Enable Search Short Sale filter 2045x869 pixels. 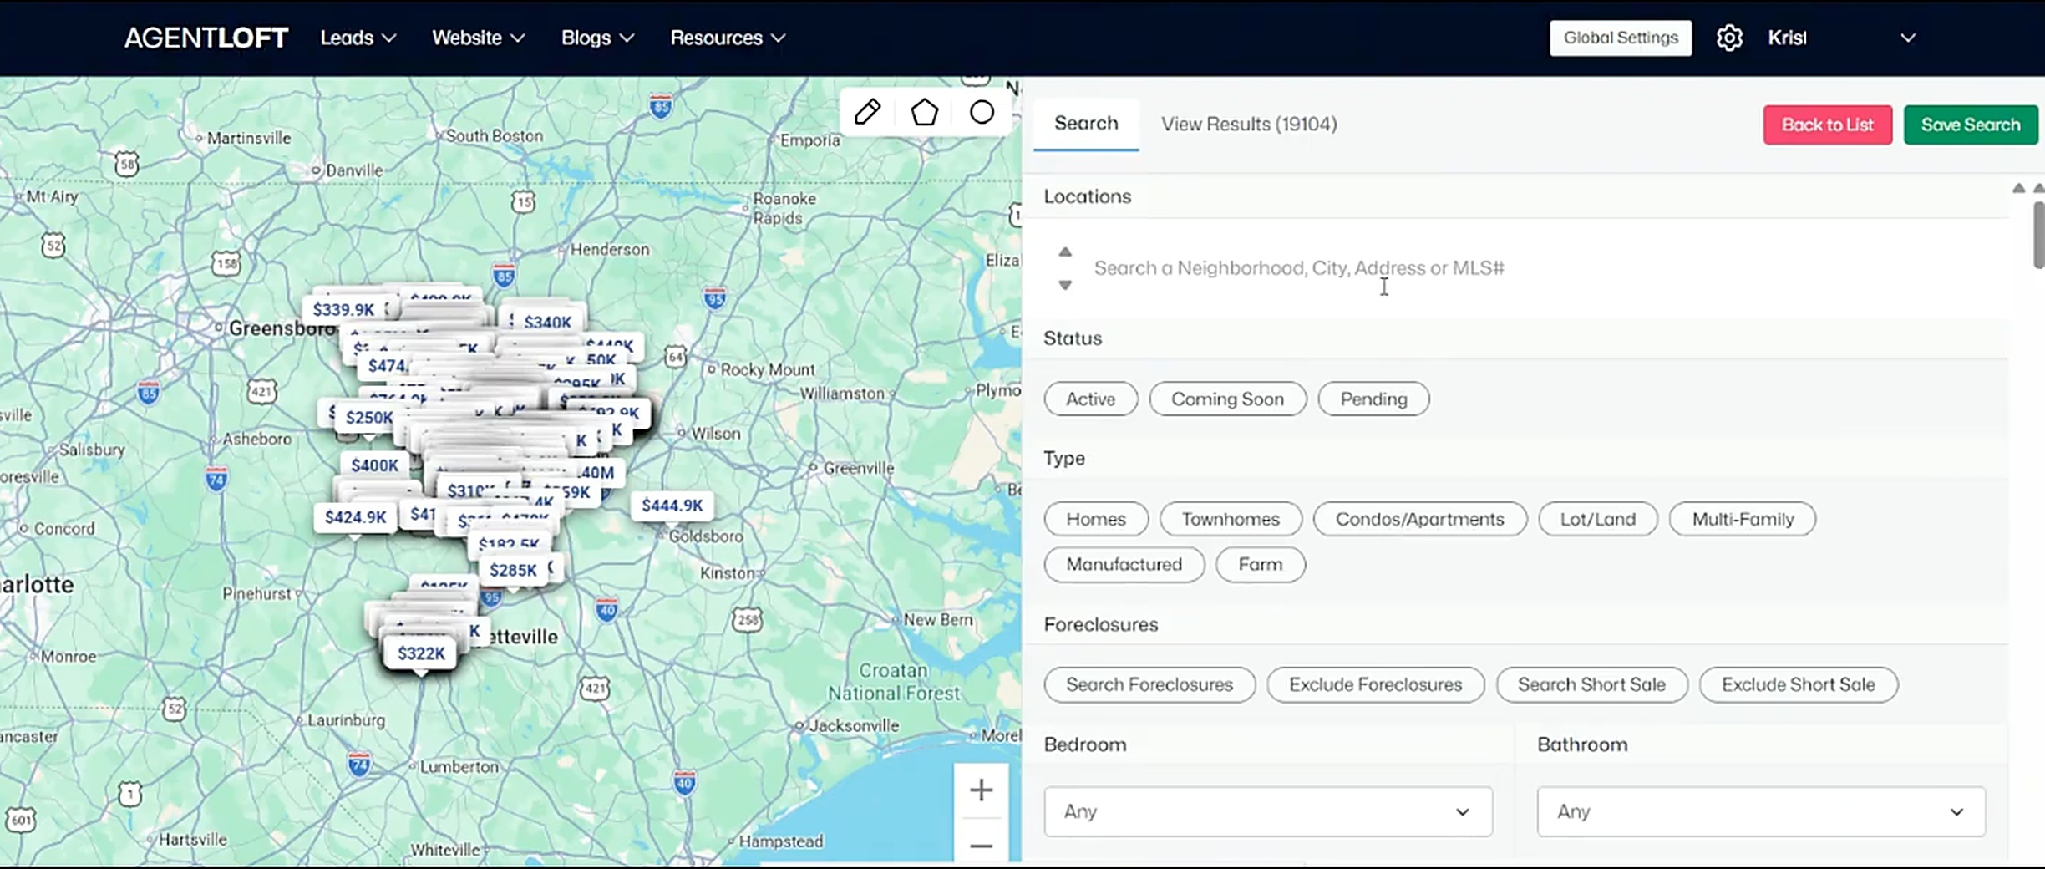(x=1592, y=685)
